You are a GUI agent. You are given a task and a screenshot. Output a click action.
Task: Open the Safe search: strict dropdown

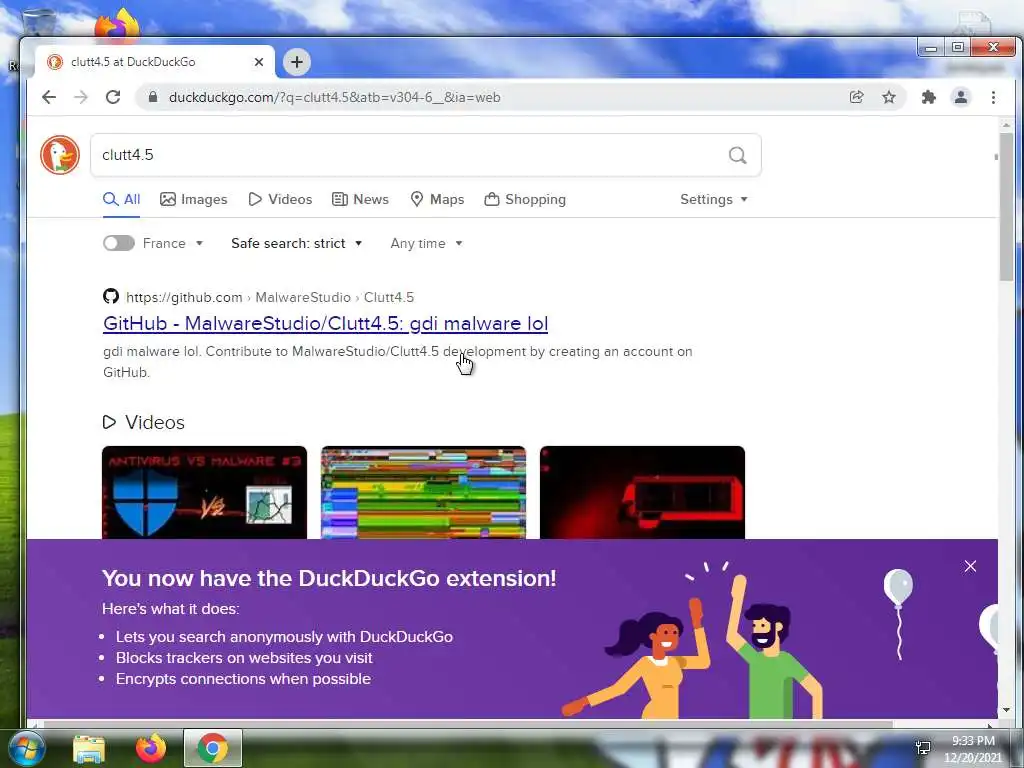tap(296, 243)
